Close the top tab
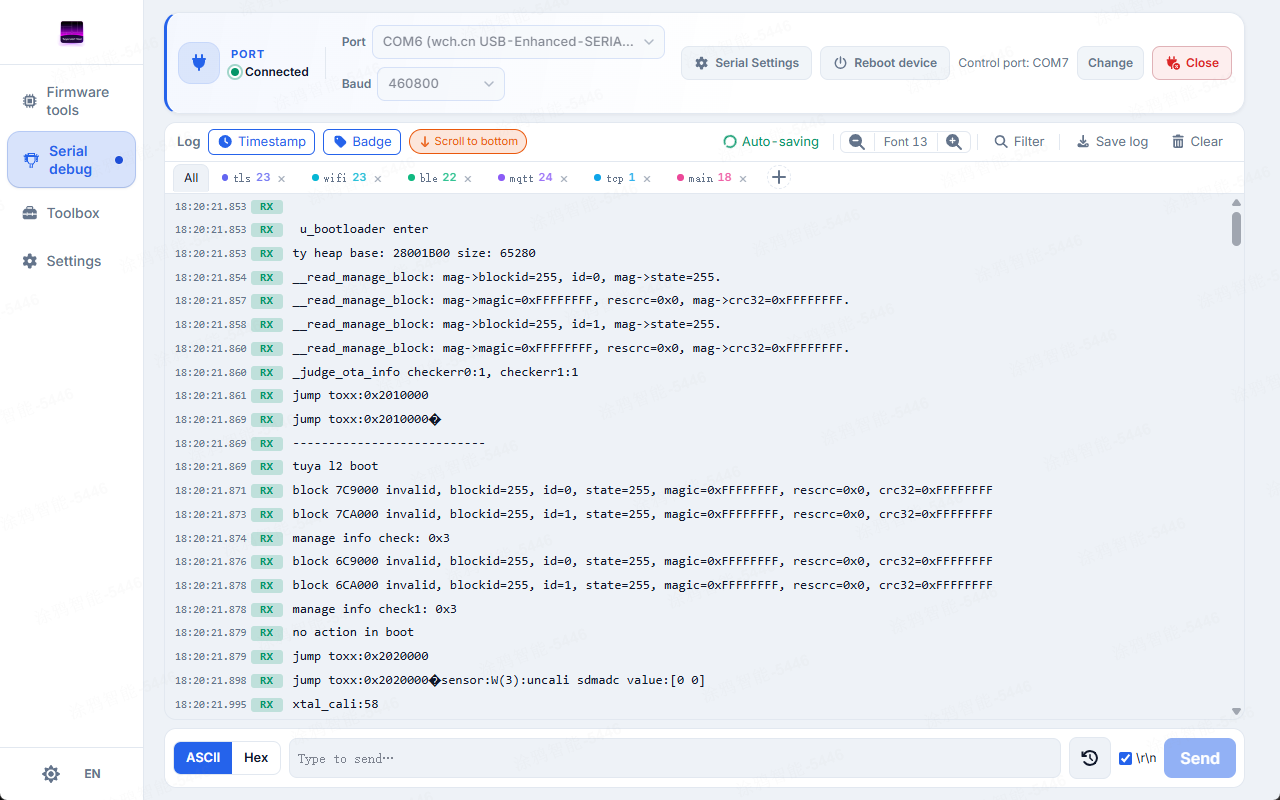The height and width of the screenshot is (800, 1280). point(646,179)
